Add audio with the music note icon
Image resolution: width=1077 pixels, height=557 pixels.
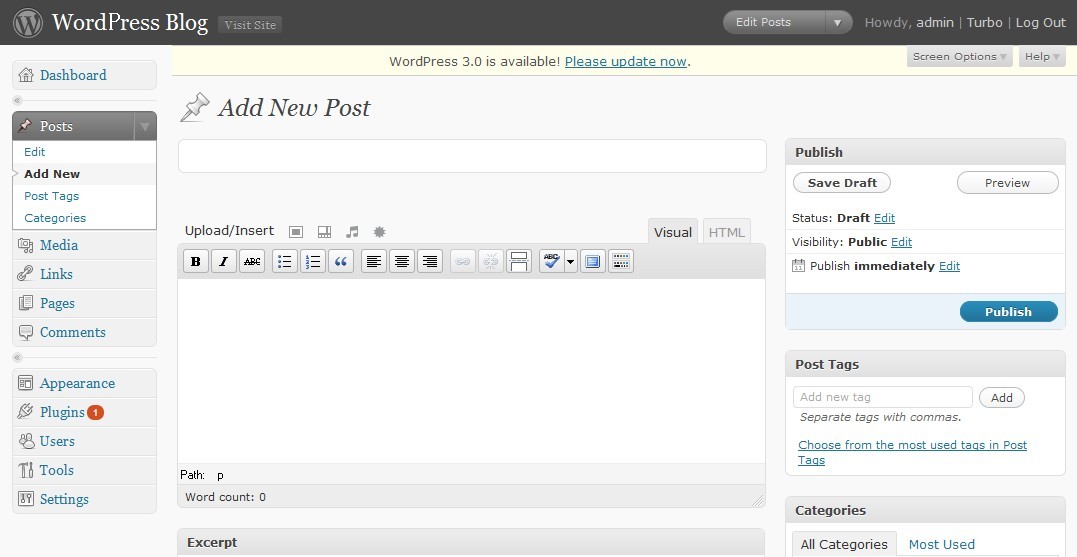(x=352, y=232)
